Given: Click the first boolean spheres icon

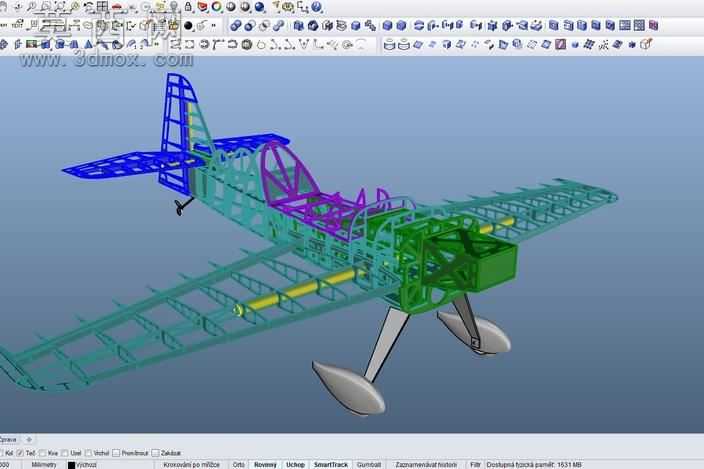Looking at the screenshot, I should click(x=235, y=26).
